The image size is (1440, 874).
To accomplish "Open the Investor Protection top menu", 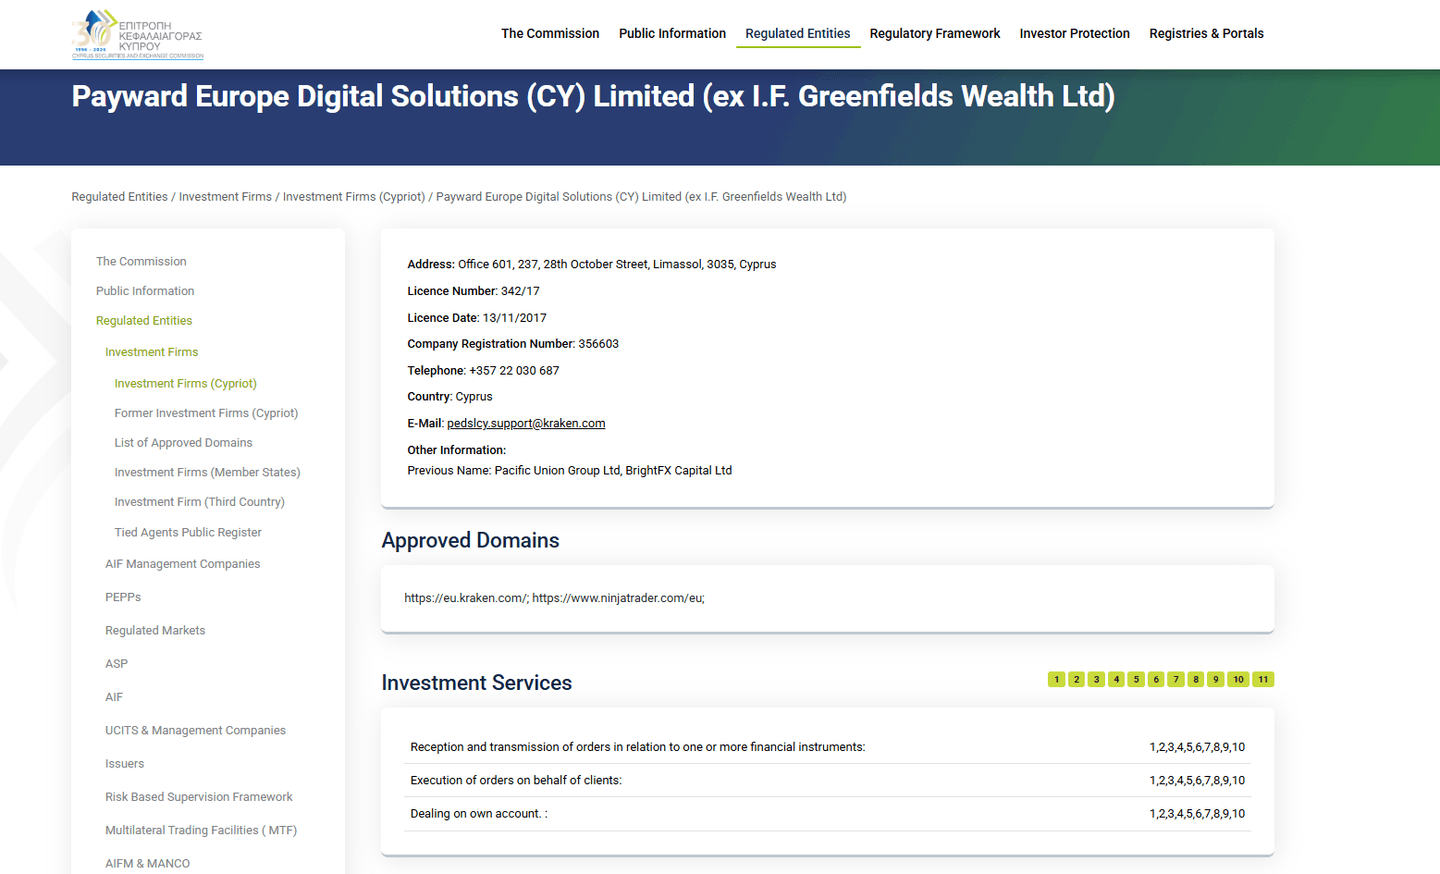I will point(1075,34).
